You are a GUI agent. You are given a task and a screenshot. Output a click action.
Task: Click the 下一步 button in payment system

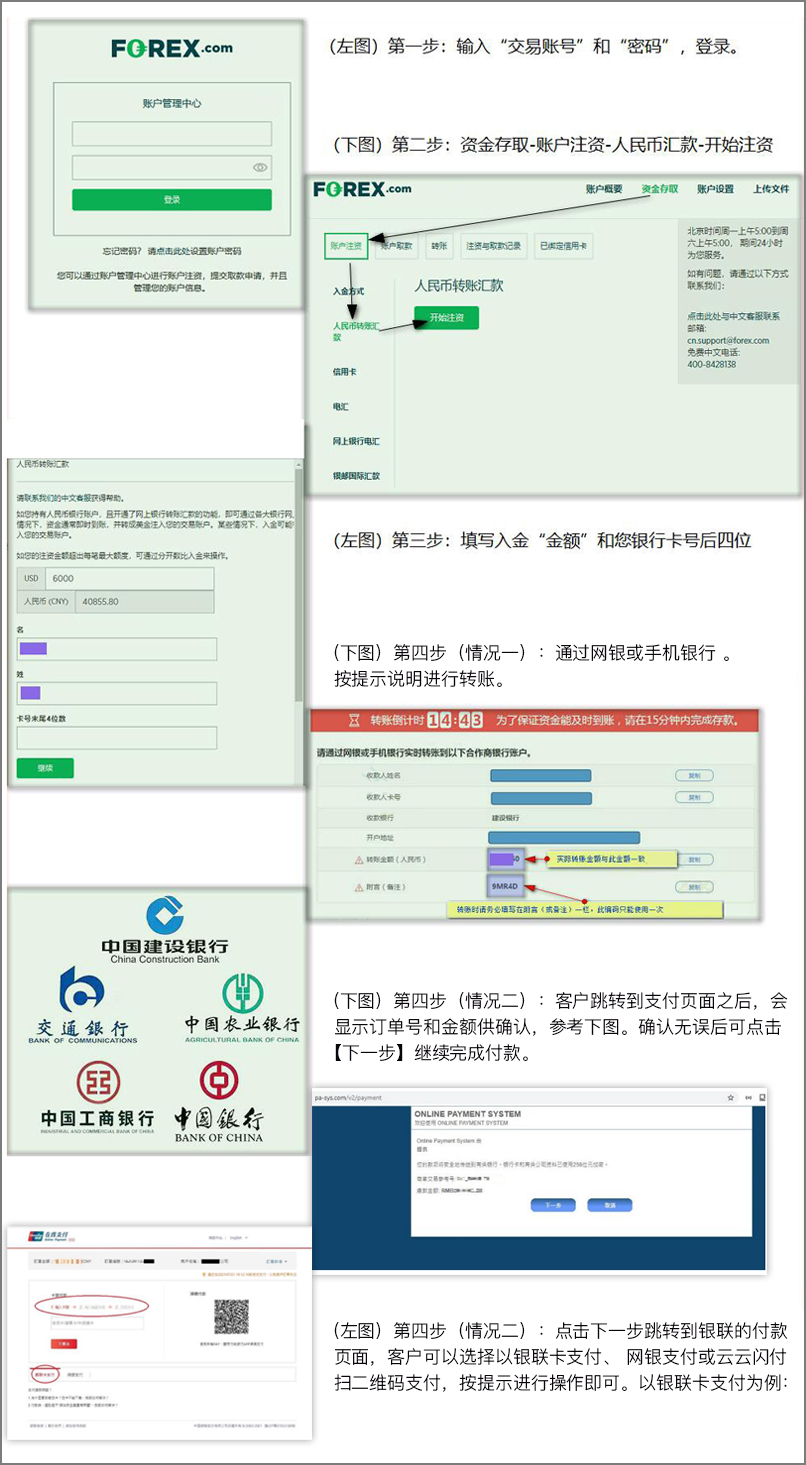point(552,1205)
